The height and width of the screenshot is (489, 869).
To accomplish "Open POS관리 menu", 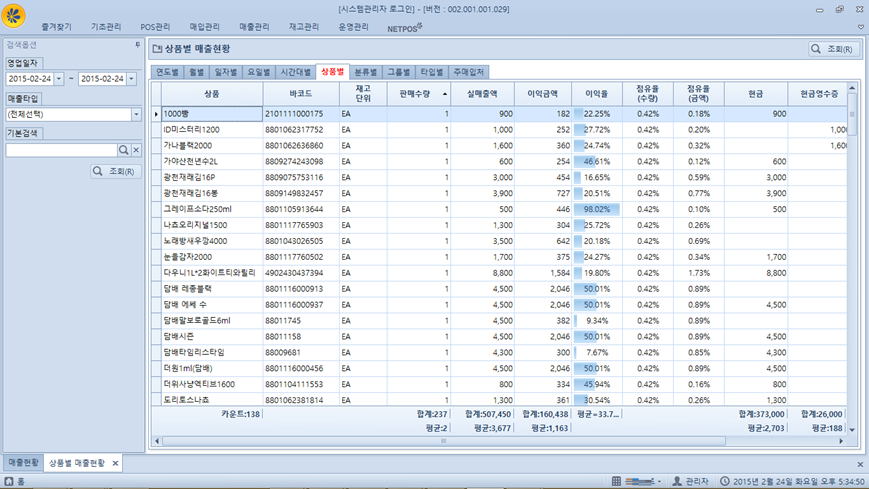I will (155, 27).
